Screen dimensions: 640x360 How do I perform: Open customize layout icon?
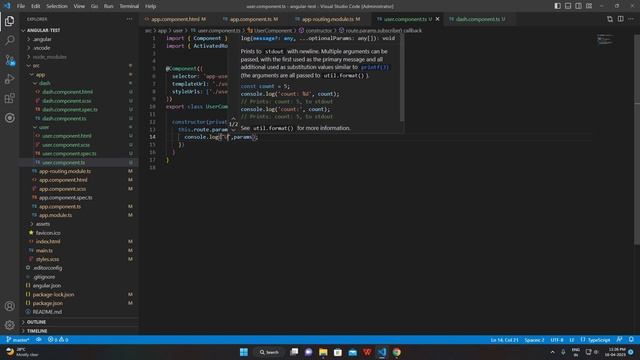point(589,6)
